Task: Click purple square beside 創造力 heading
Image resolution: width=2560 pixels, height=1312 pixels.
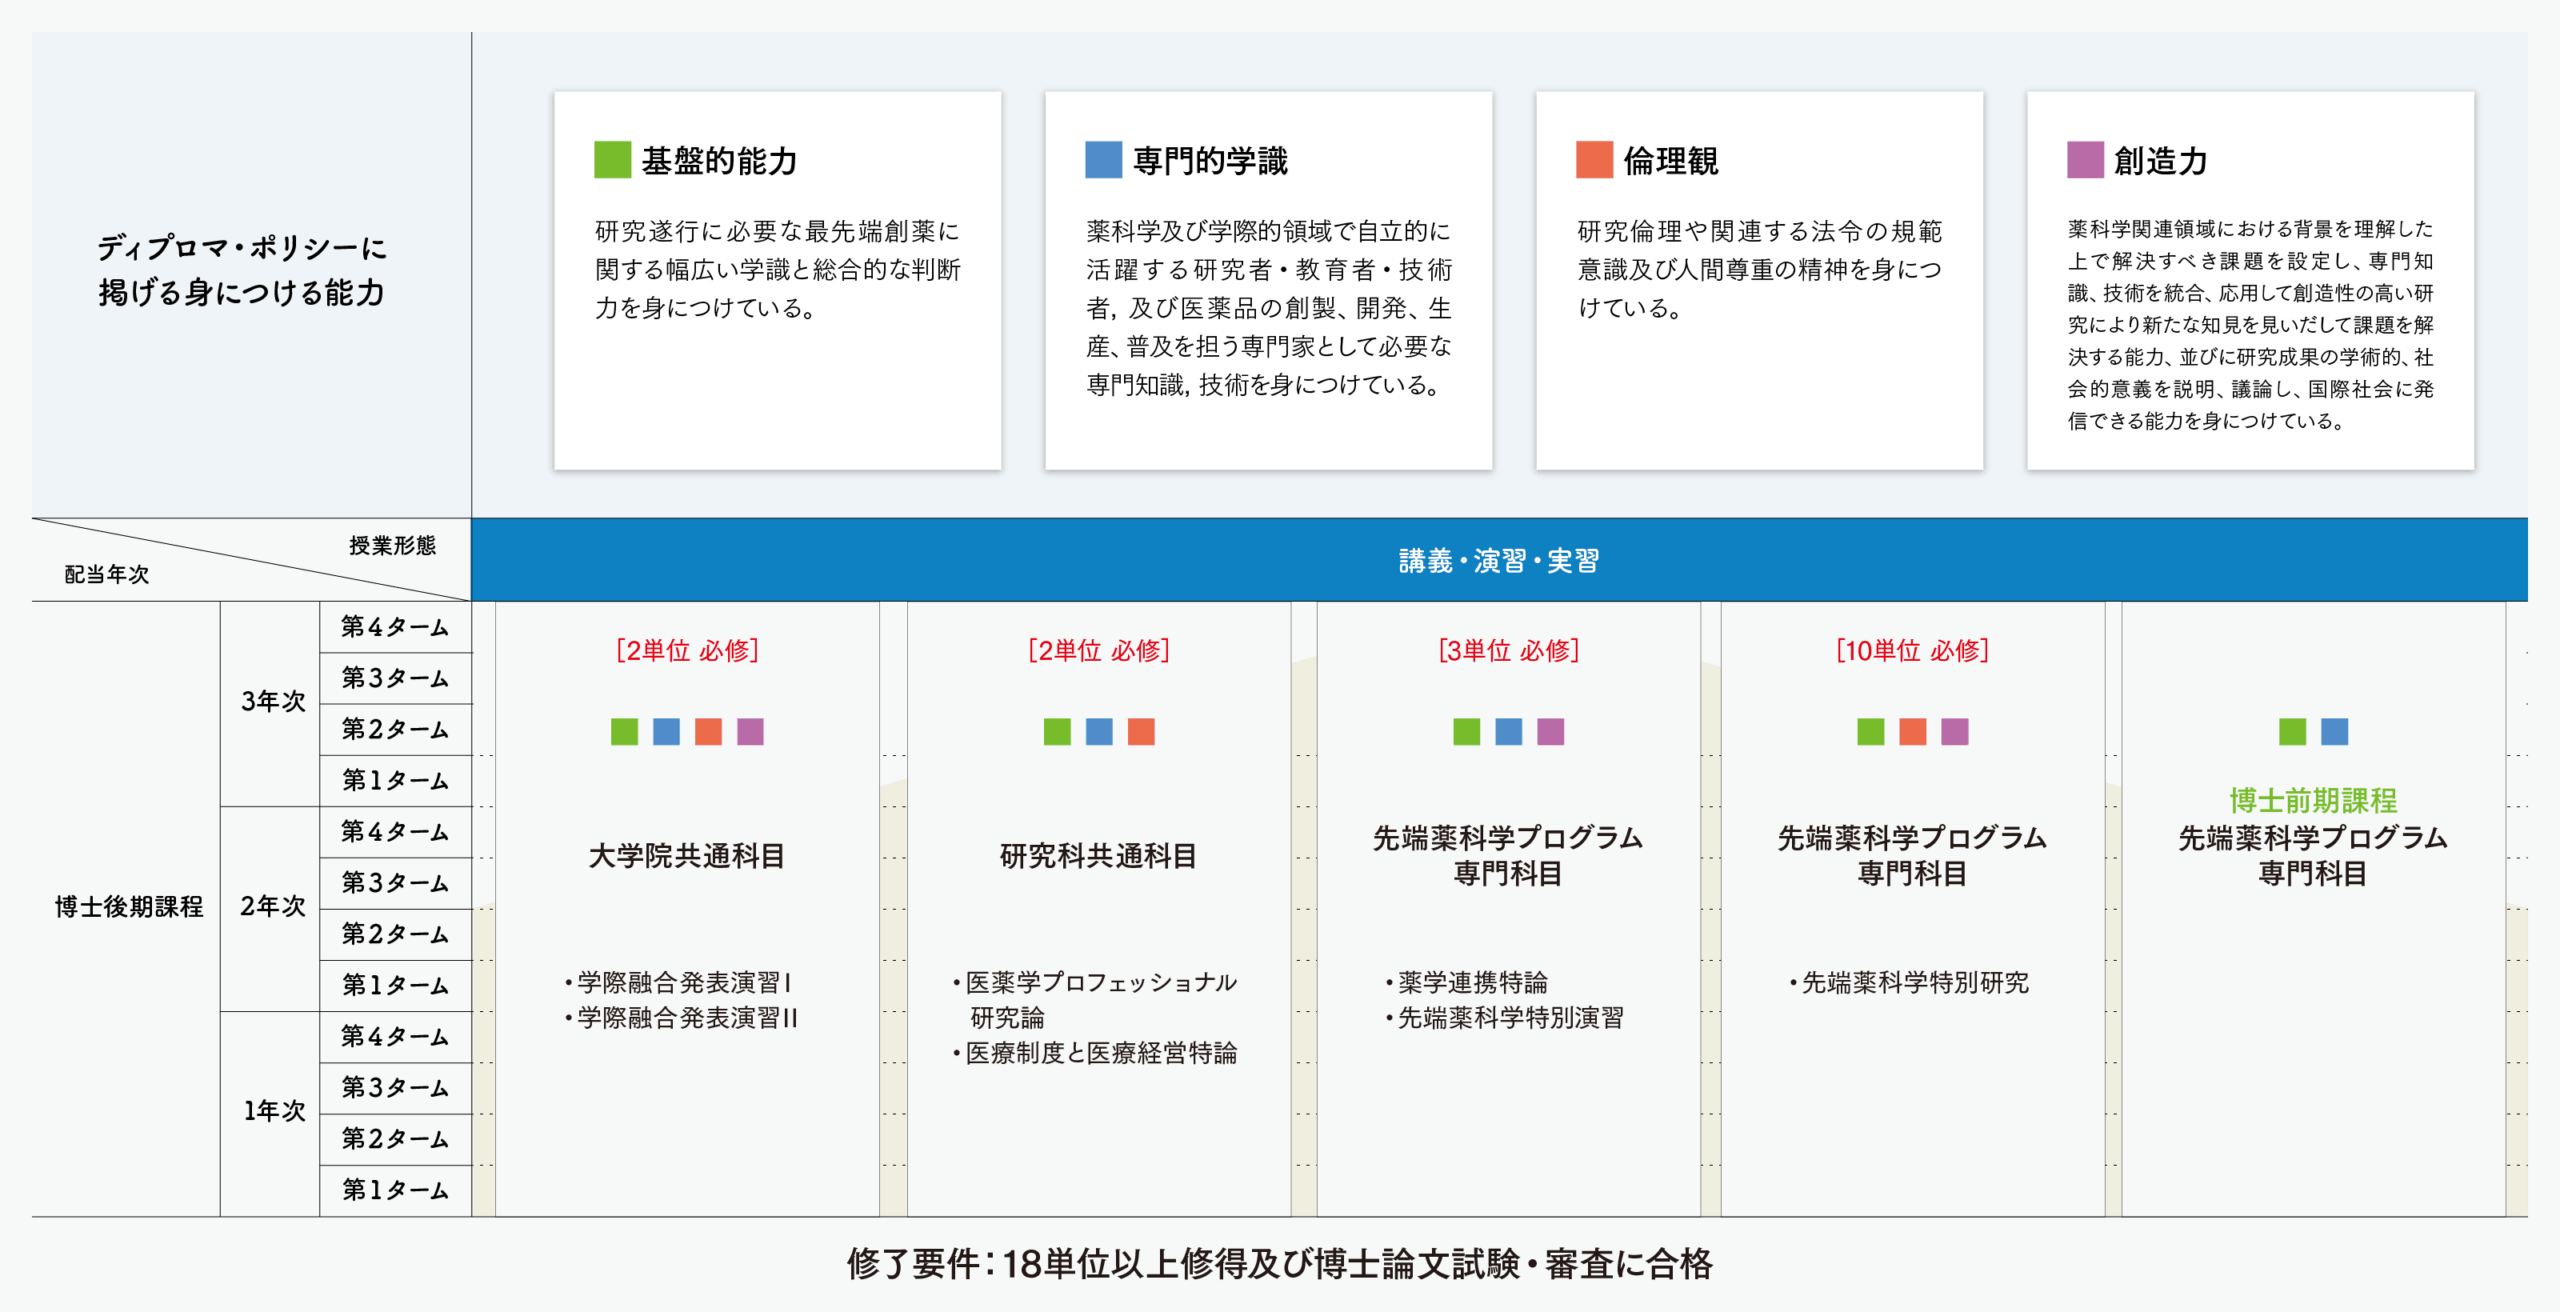Action: pyautogui.click(x=2085, y=160)
